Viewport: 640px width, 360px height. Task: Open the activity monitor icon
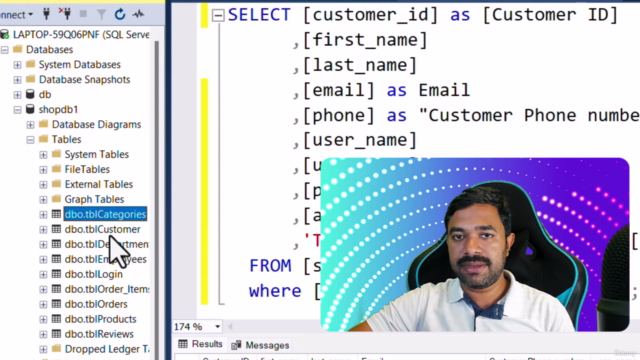138,15
